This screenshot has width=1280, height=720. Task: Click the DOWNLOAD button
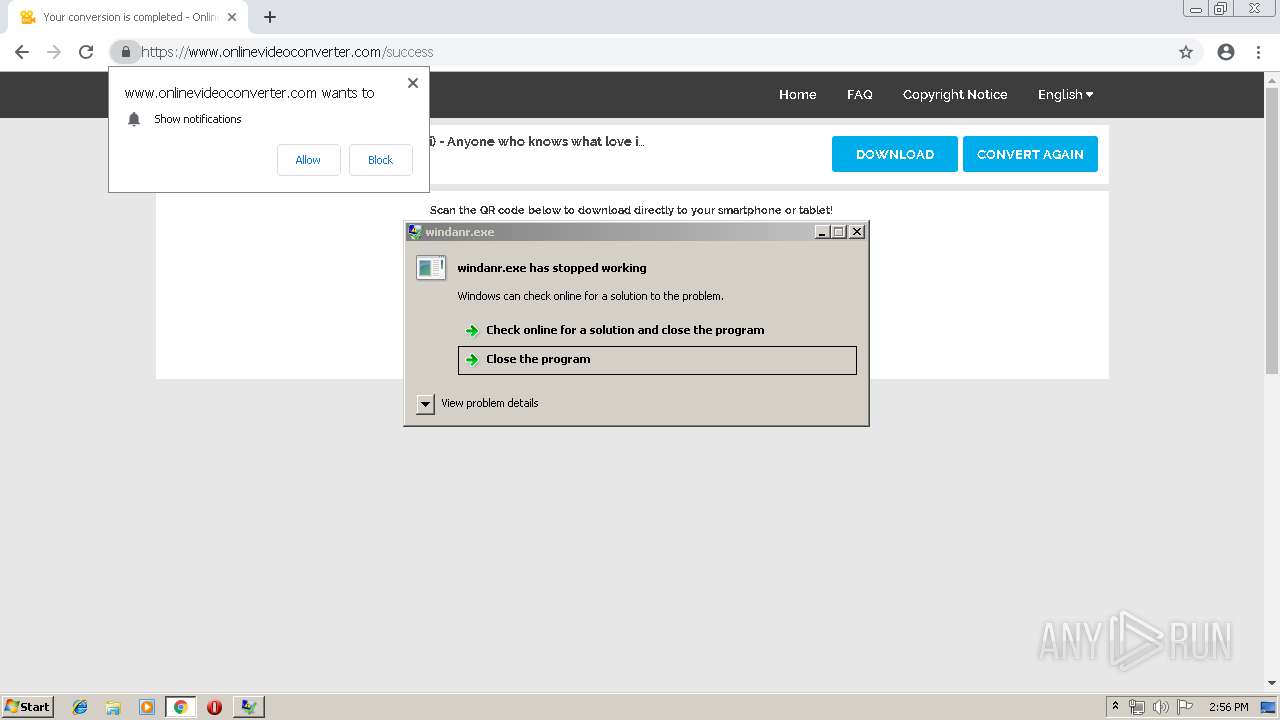click(895, 154)
